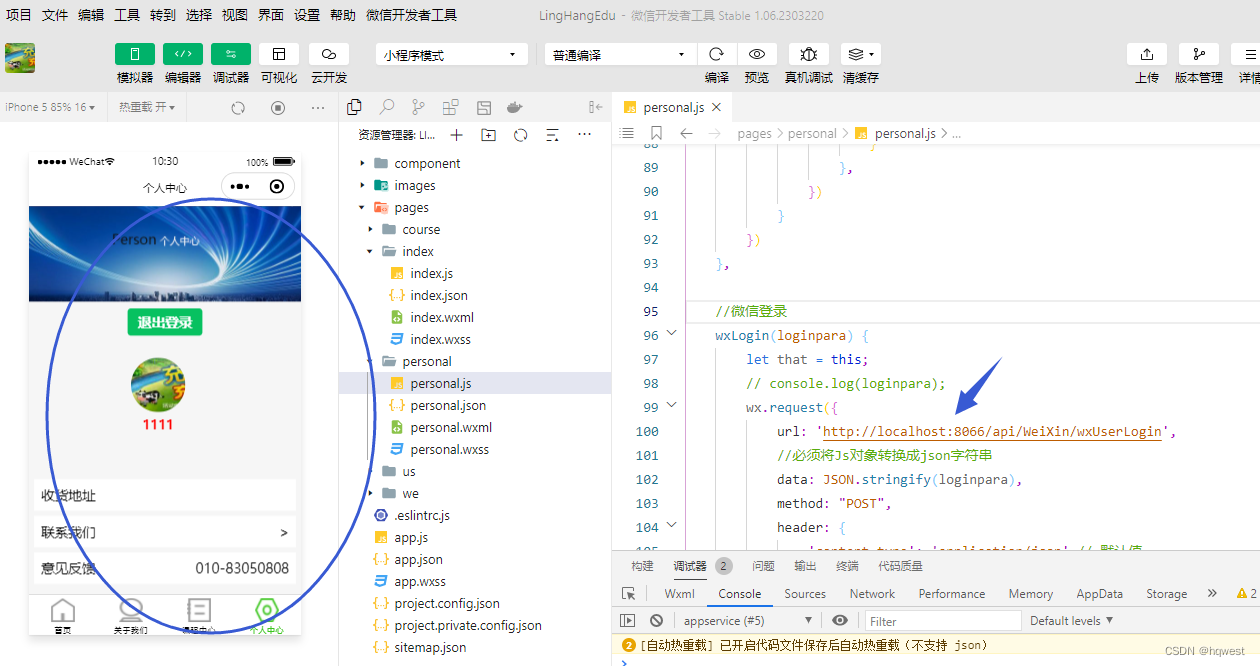Click the Docker whale icon

[515, 107]
